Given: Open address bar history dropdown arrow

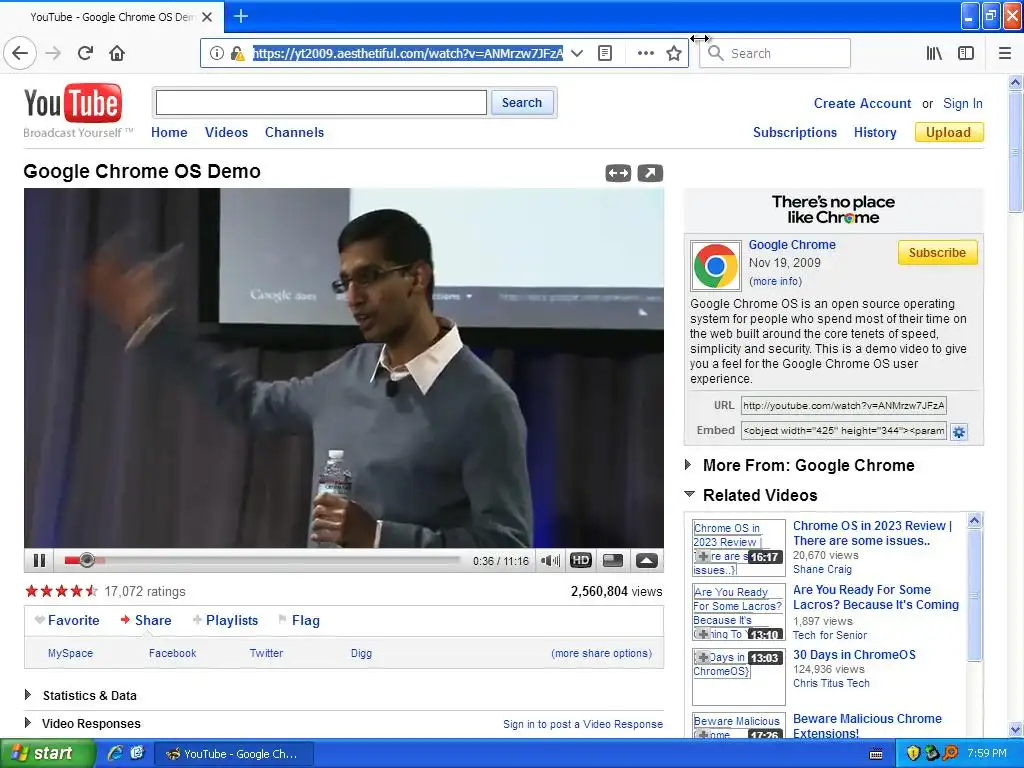Looking at the screenshot, I should click(x=577, y=53).
